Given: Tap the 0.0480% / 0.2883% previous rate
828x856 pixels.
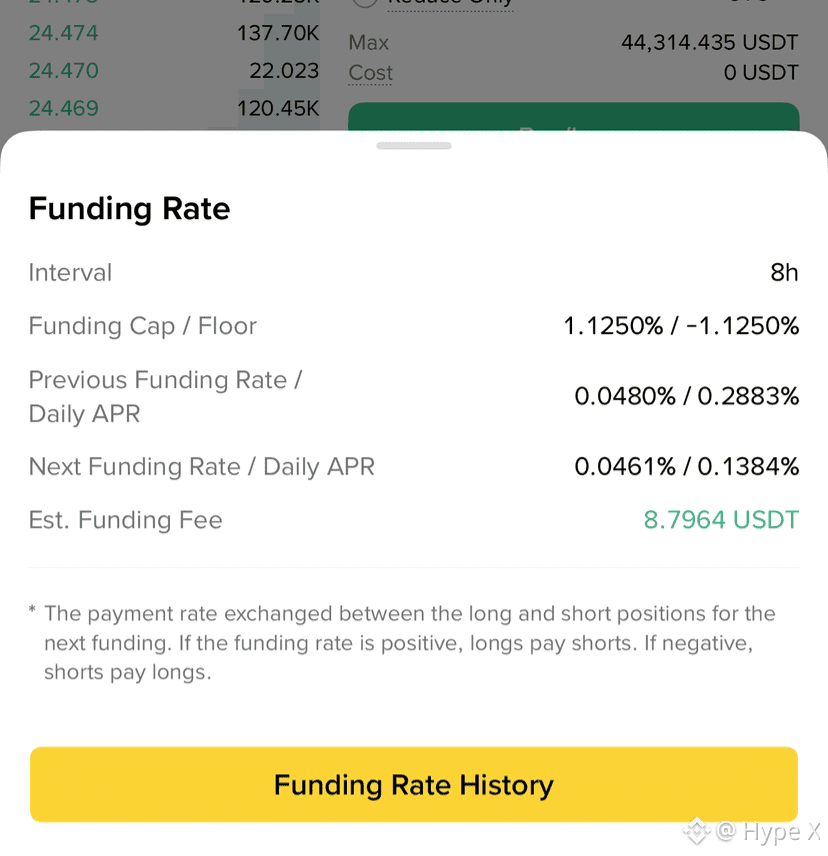Looking at the screenshot, I should coord(687,396).
